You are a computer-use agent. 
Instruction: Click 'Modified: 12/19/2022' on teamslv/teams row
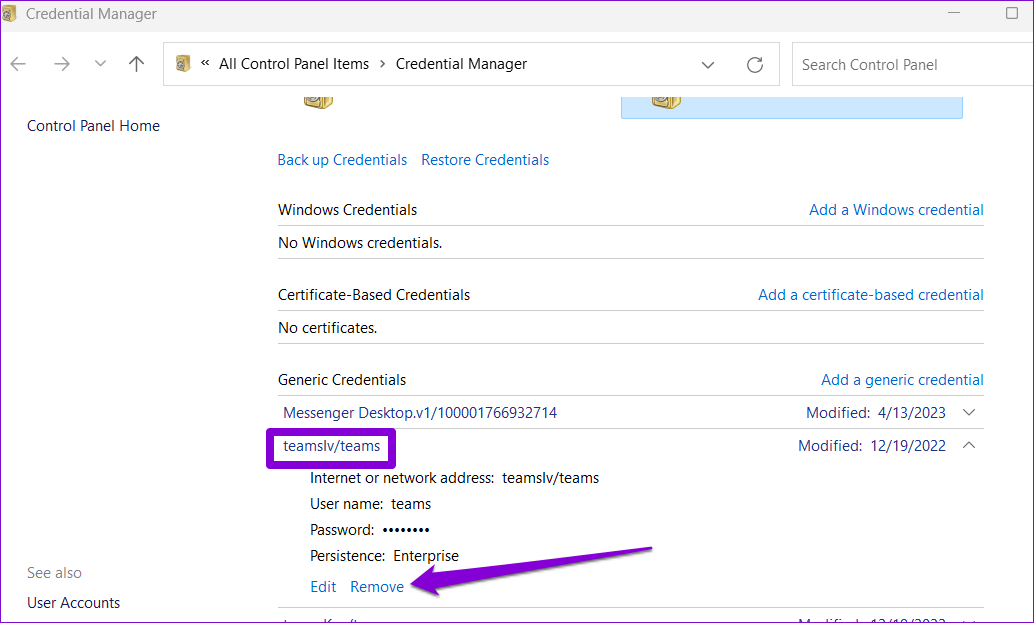point(872,446)
